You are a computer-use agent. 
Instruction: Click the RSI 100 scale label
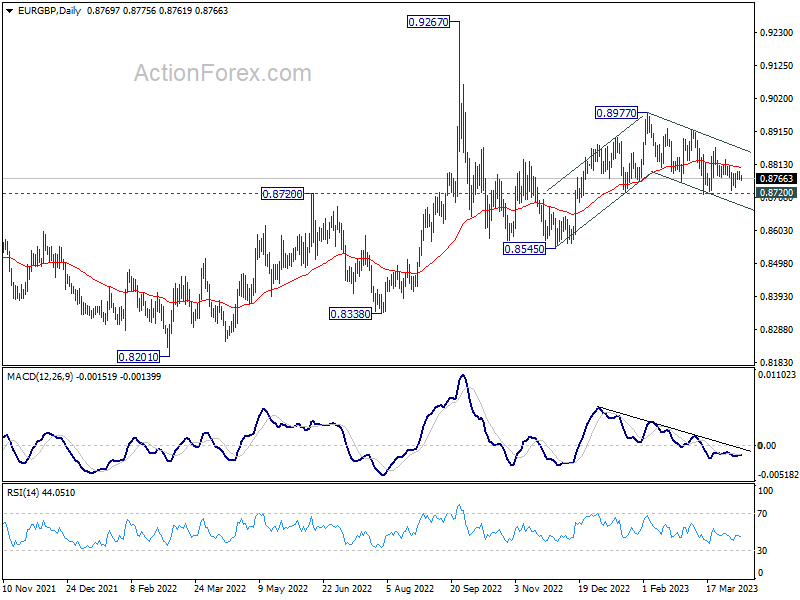766,491
